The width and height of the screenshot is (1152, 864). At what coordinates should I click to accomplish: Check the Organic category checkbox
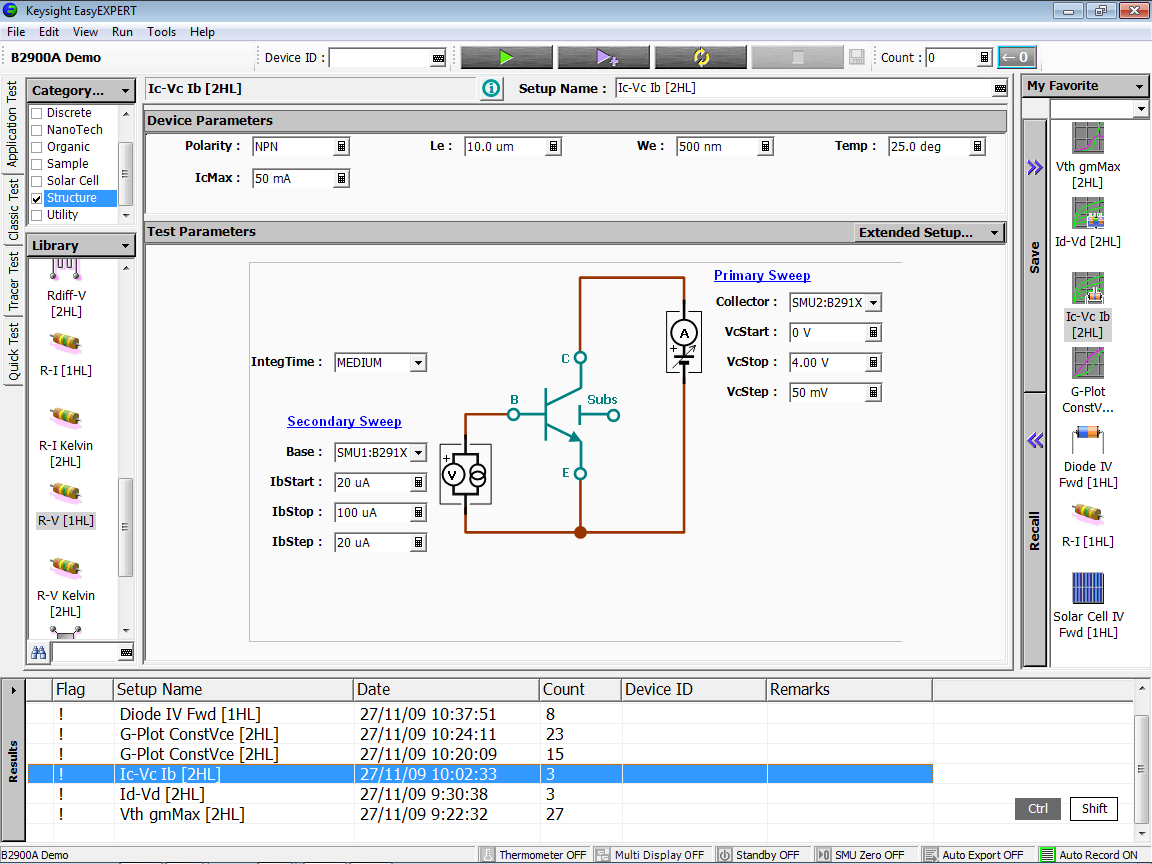37,147
